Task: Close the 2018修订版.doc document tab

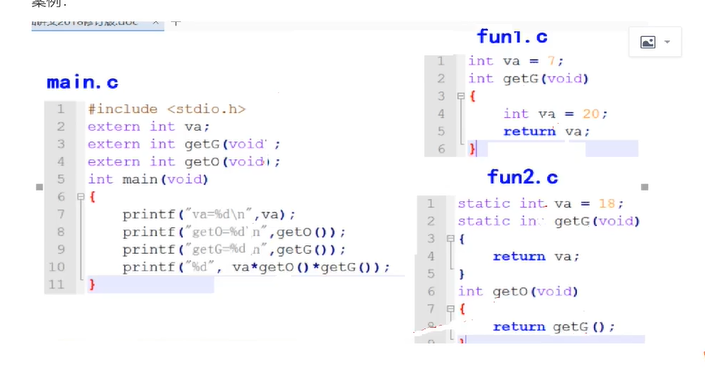Action: pyautogui.click(x=156, y=22)
